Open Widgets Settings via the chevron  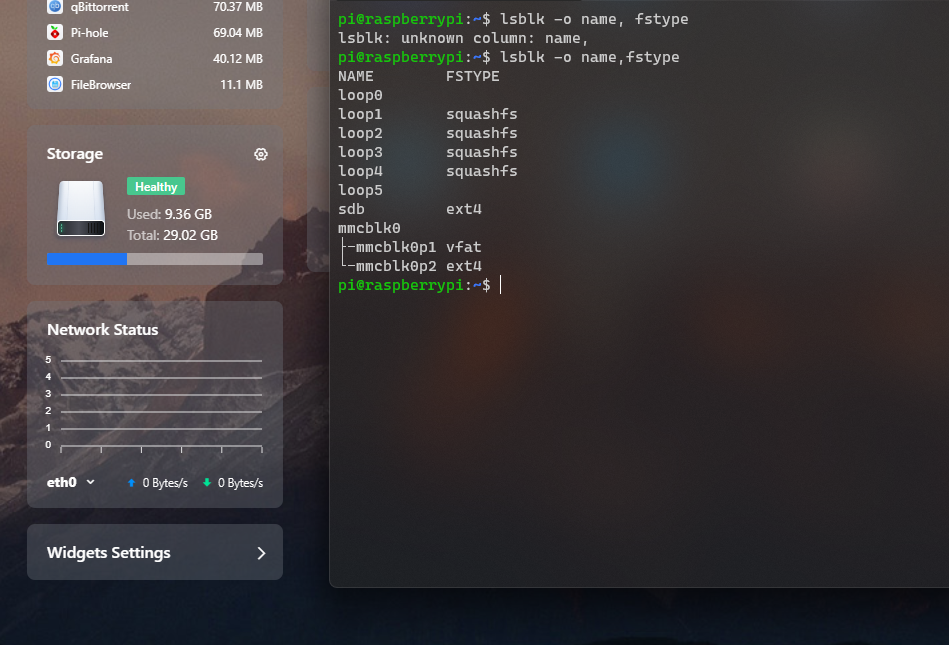point(261,552)
